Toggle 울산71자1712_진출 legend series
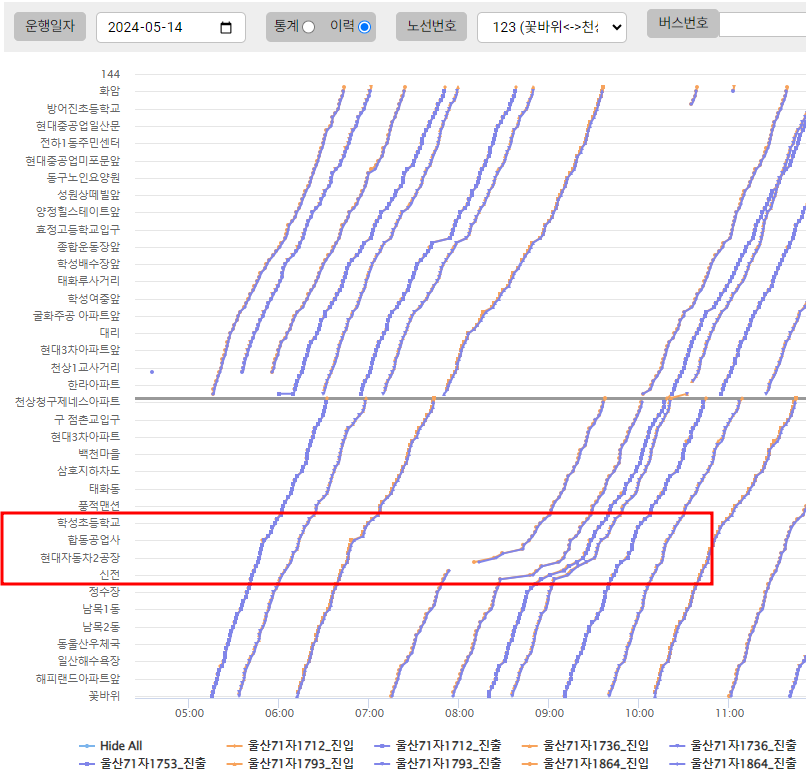This screenshot has width=806, height=781. pos(442,745)
